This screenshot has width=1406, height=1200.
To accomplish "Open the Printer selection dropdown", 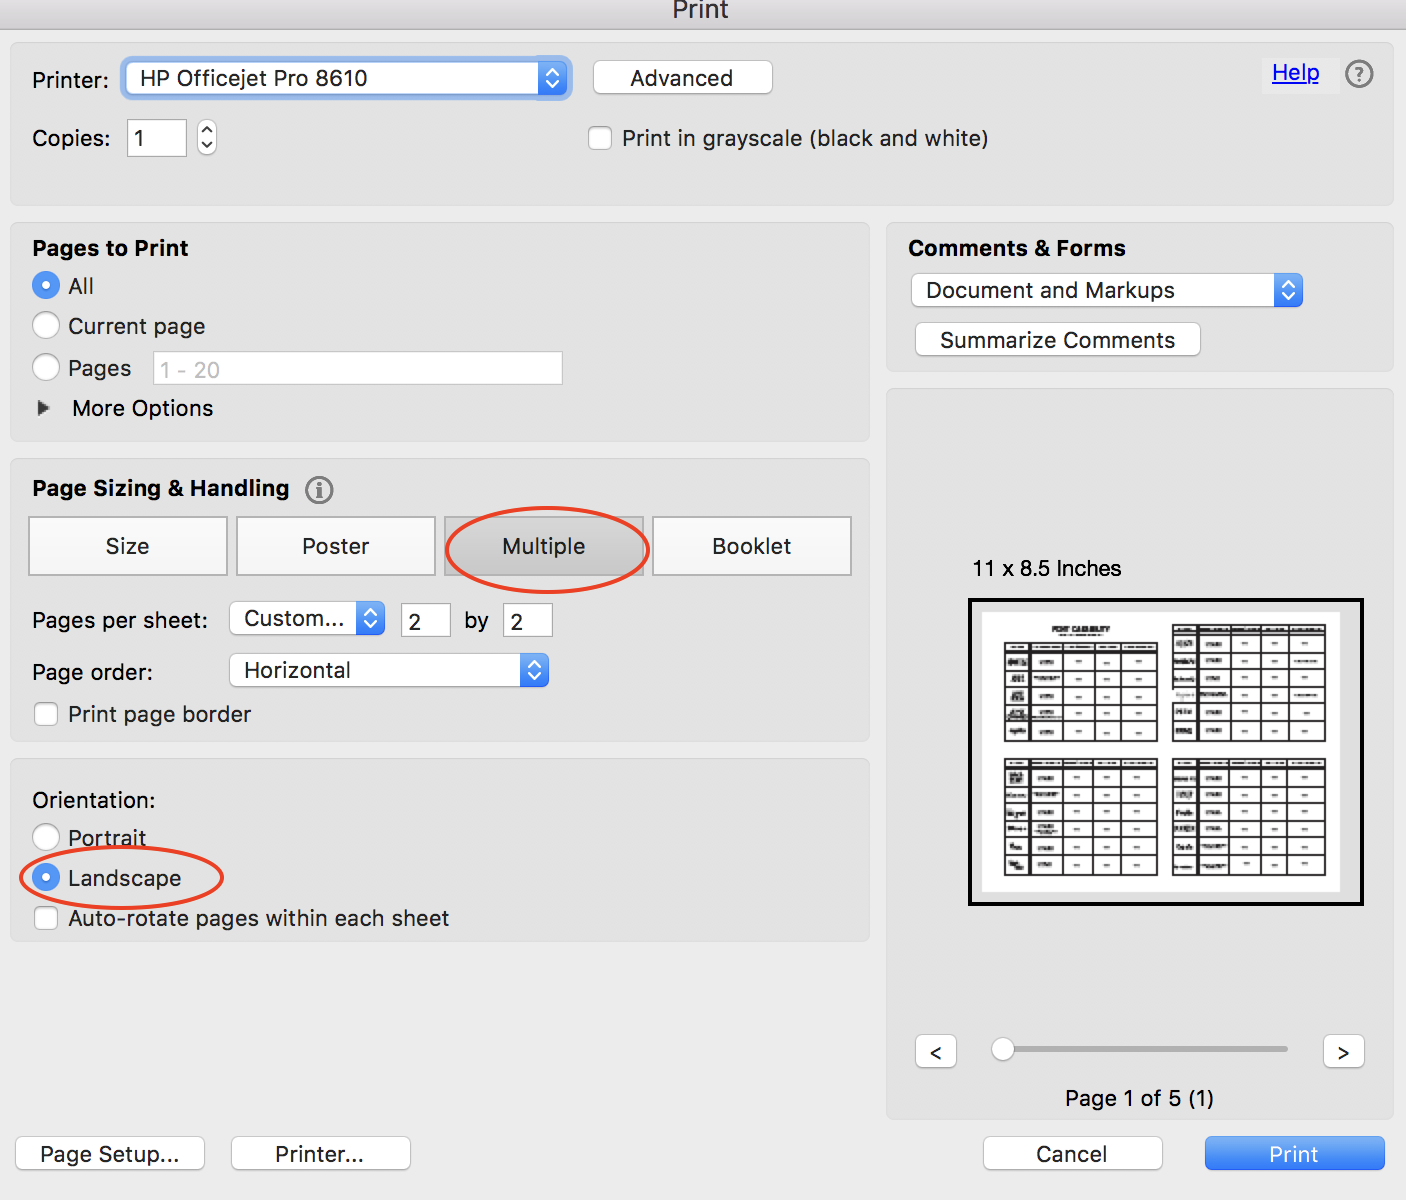I will click(346, 78).
